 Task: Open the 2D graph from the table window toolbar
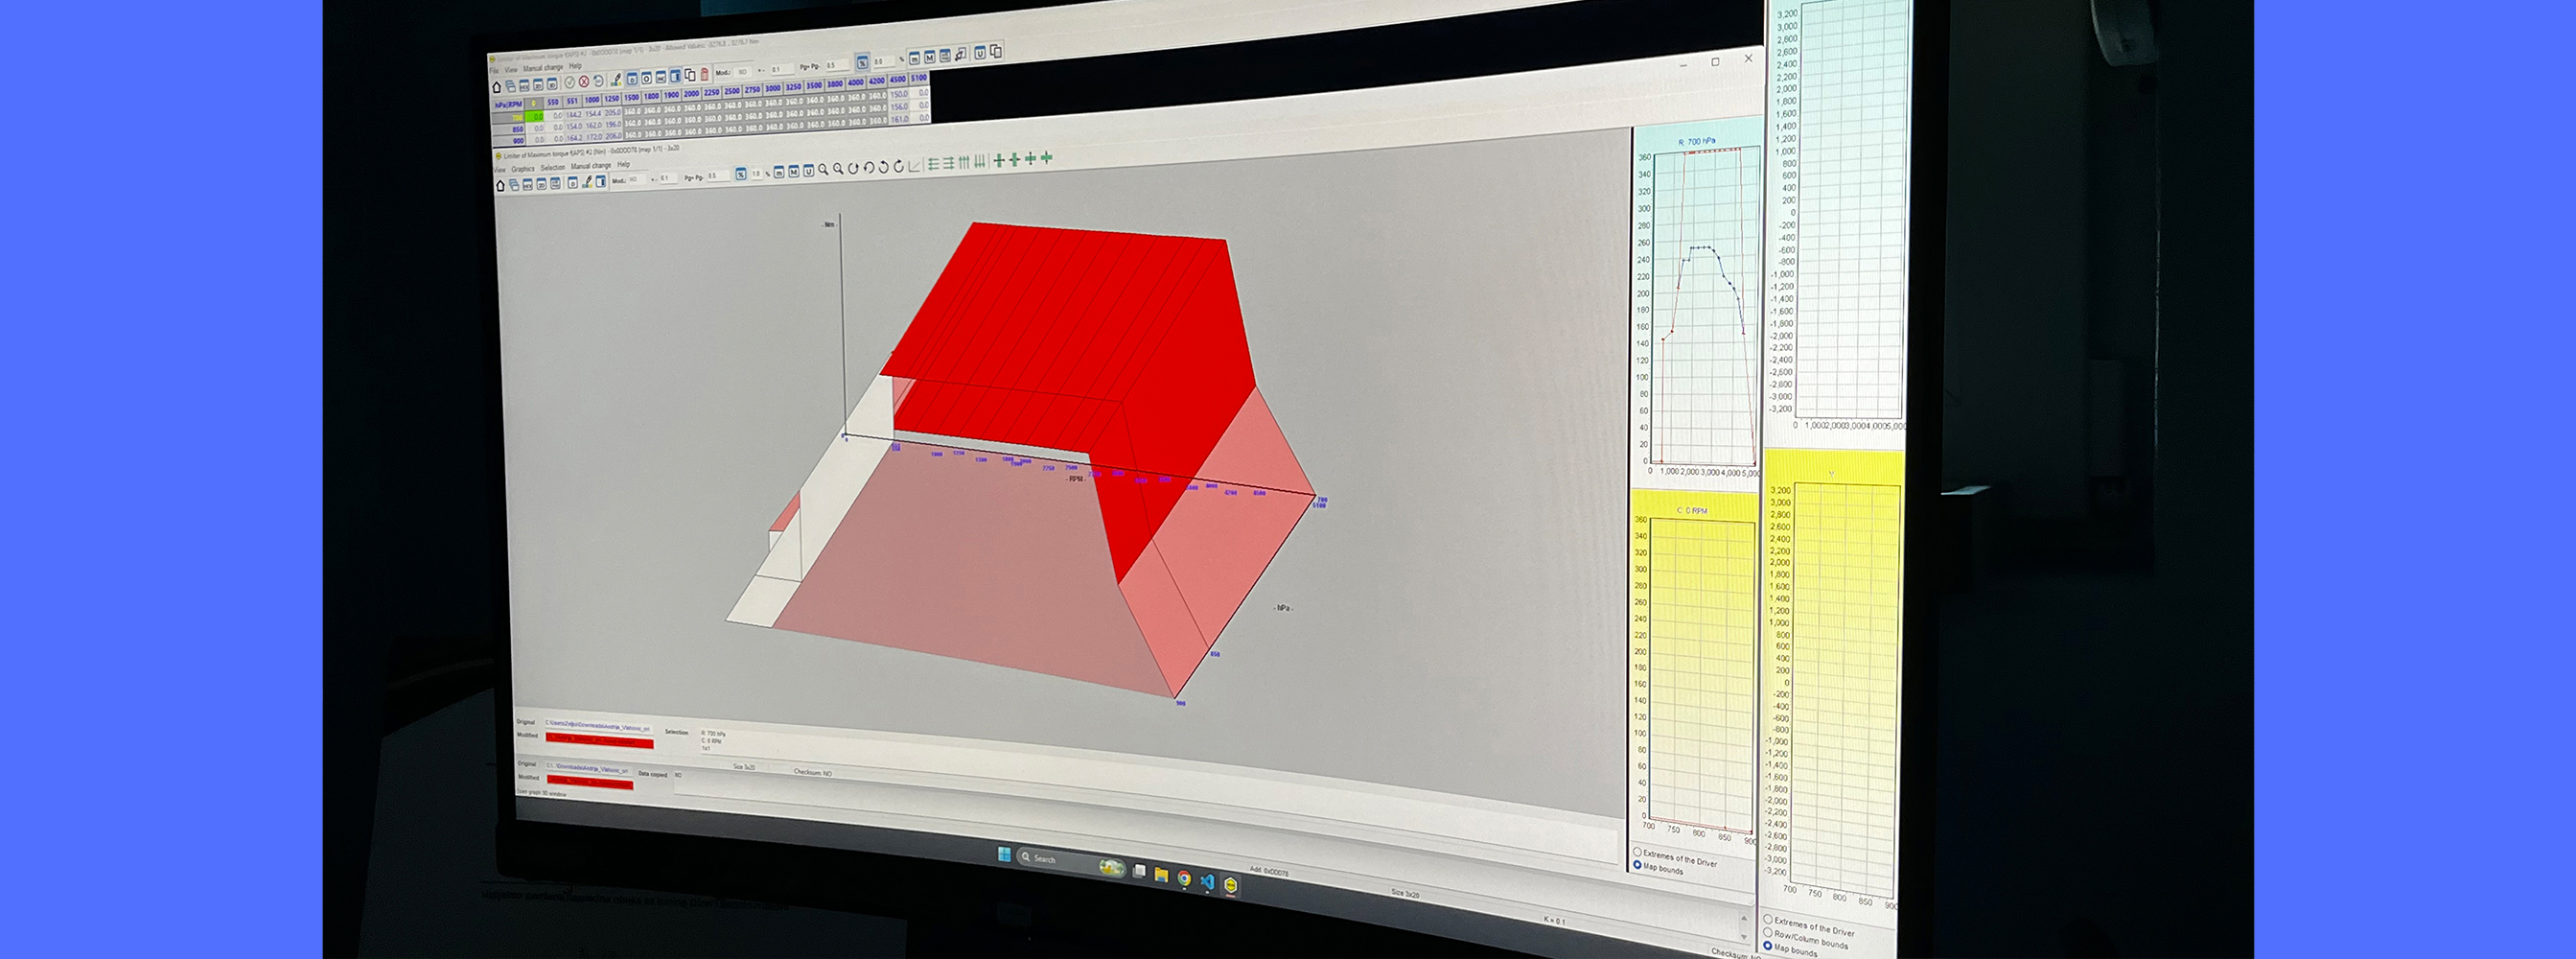538,85
